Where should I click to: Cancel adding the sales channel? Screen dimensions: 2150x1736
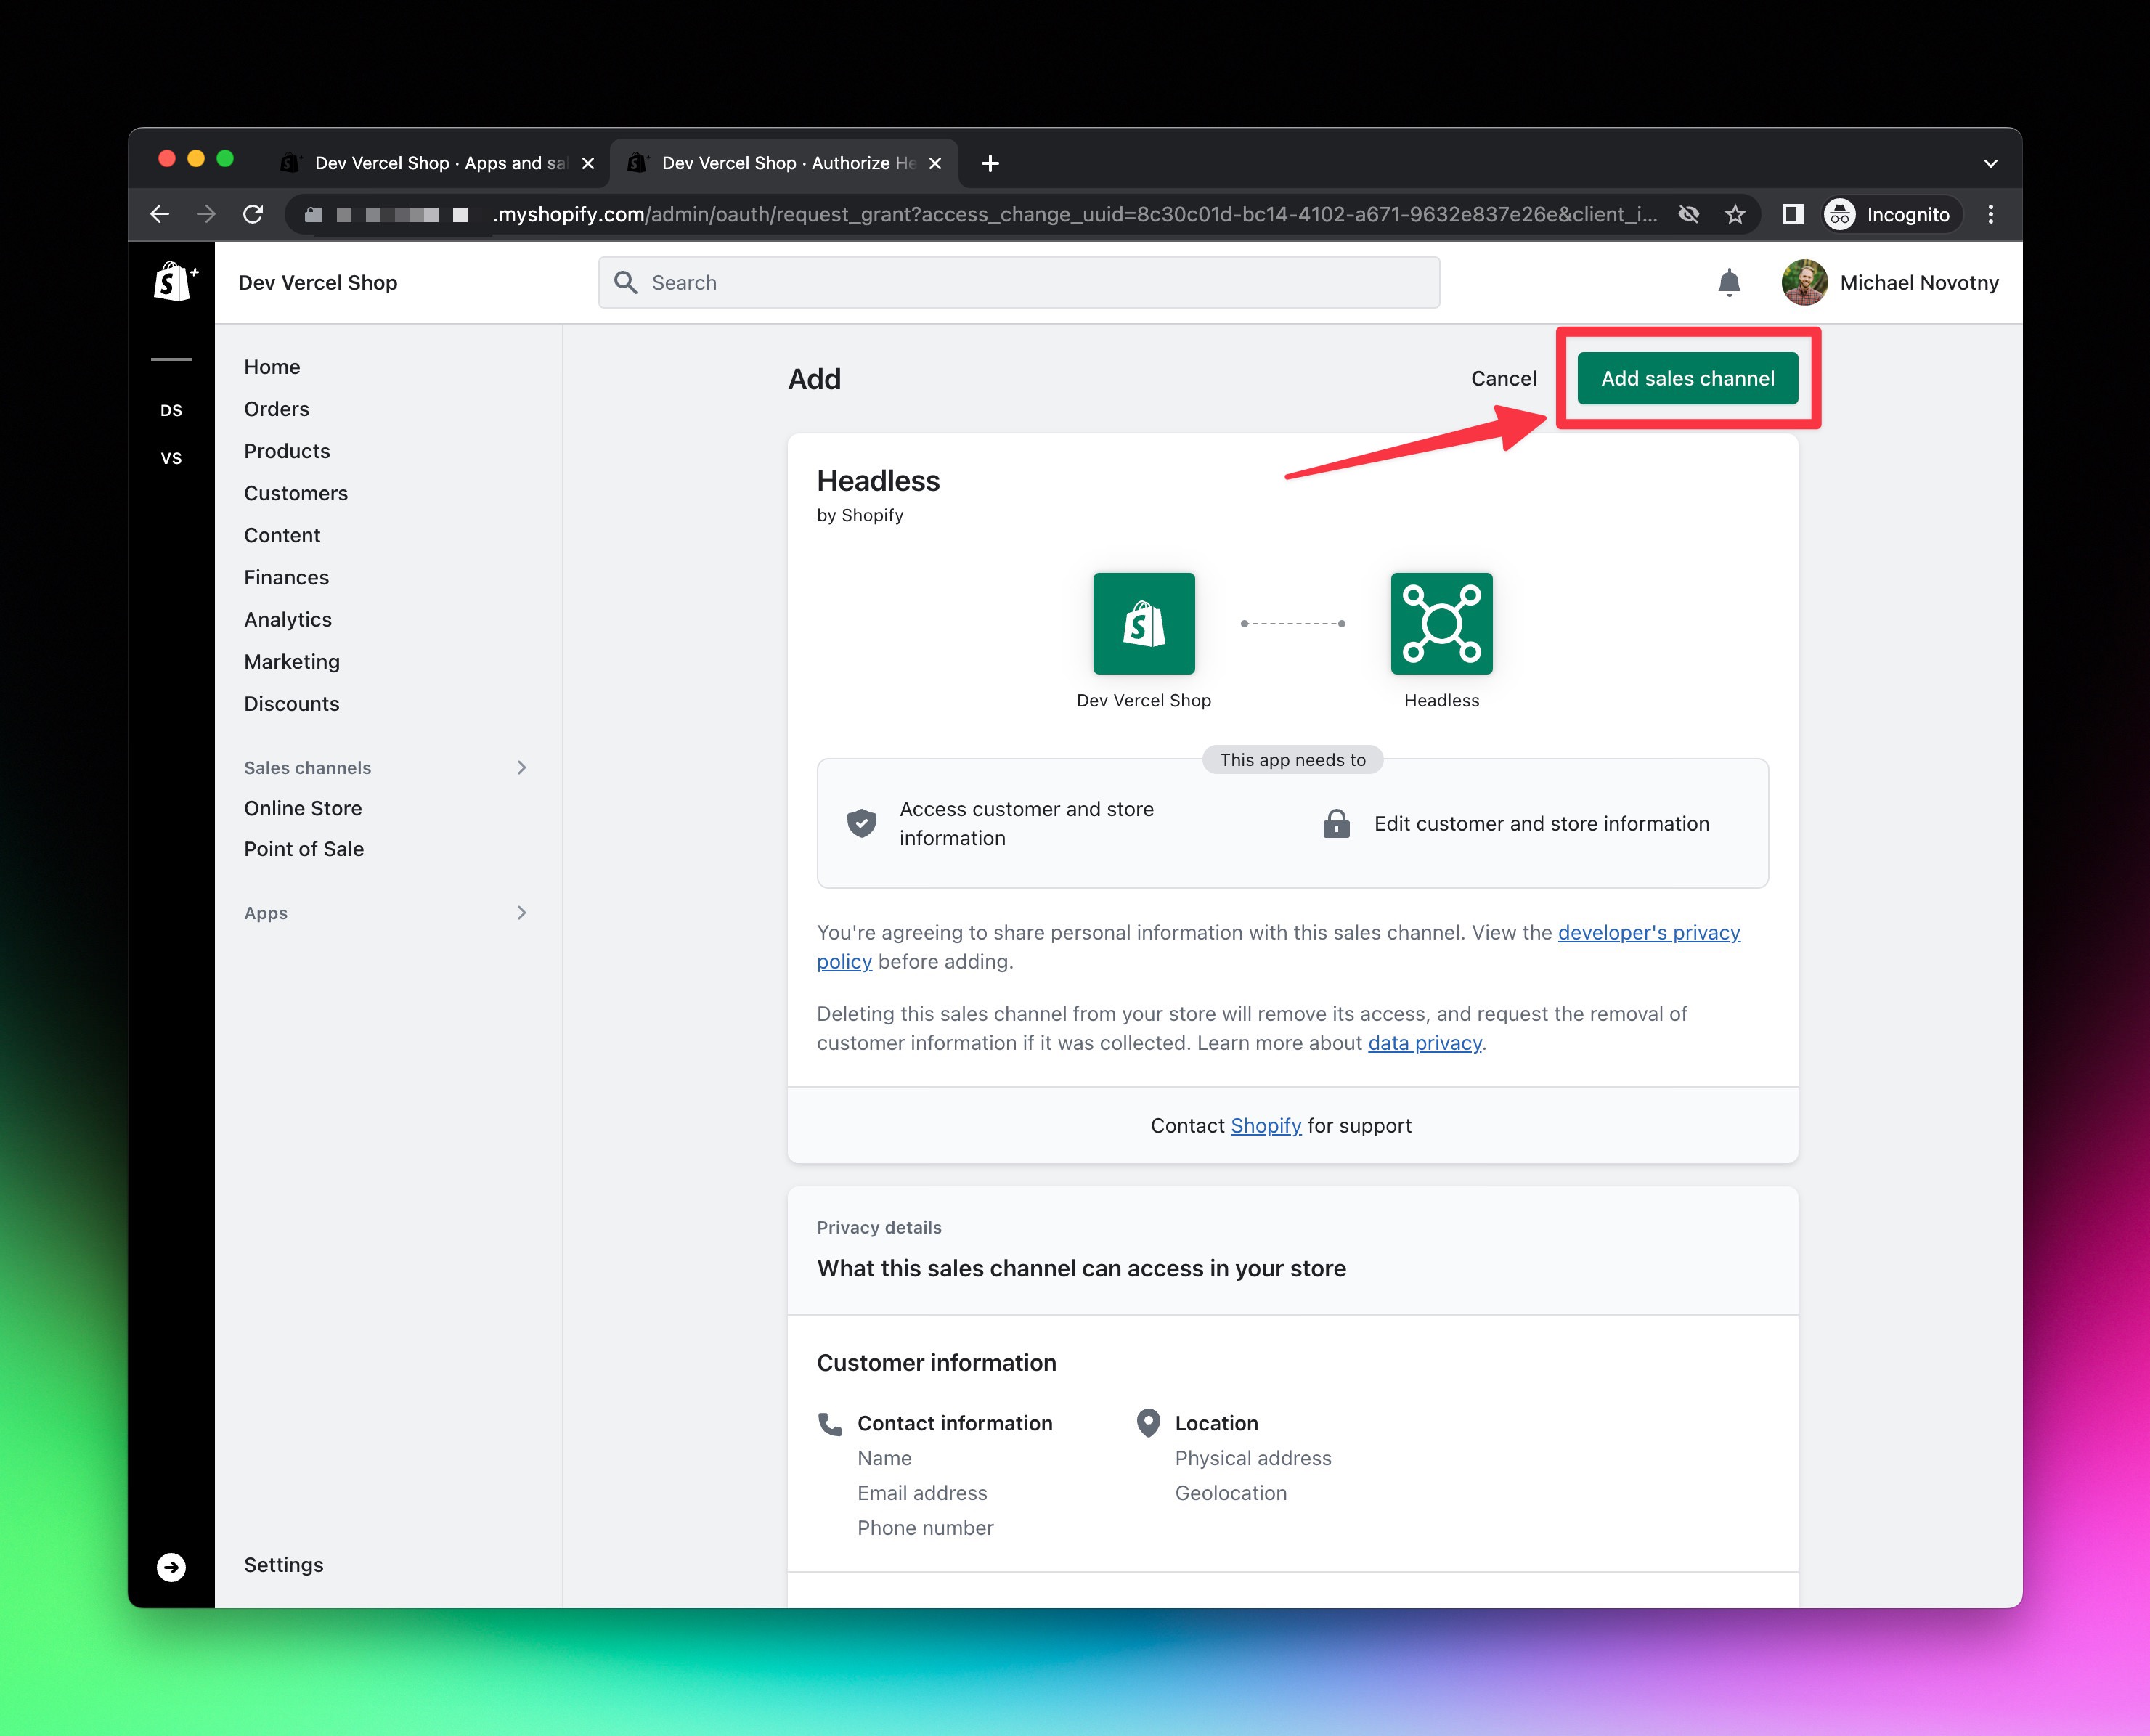coord(1503,378)
